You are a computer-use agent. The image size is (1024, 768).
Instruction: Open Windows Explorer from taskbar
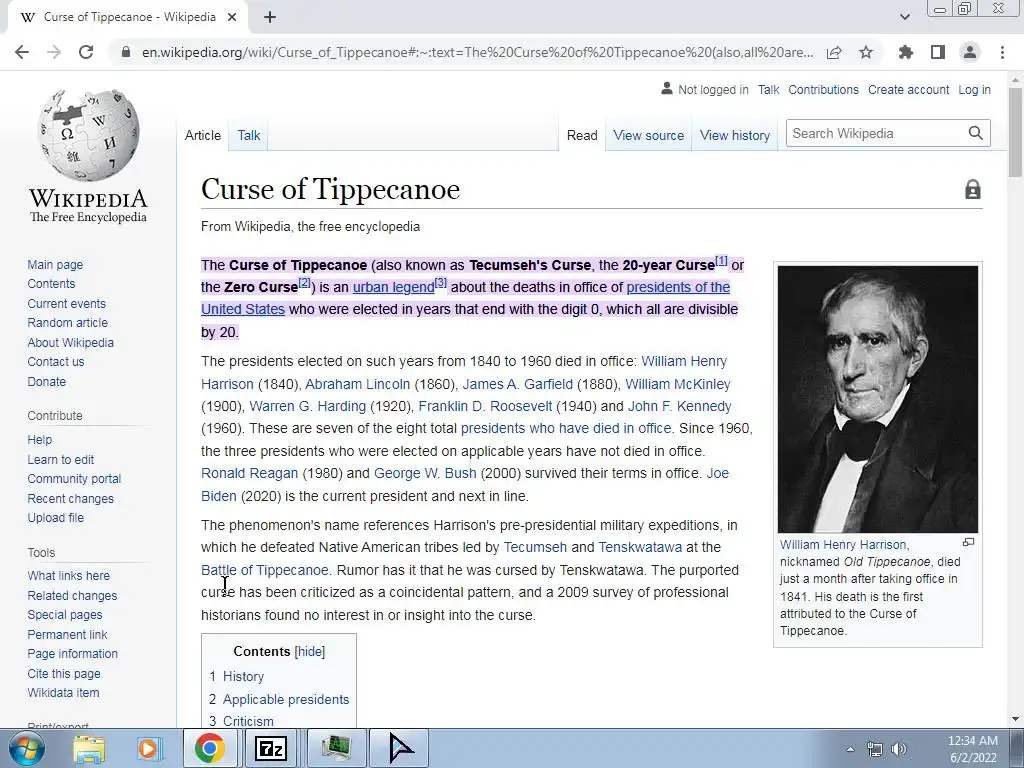89,748
